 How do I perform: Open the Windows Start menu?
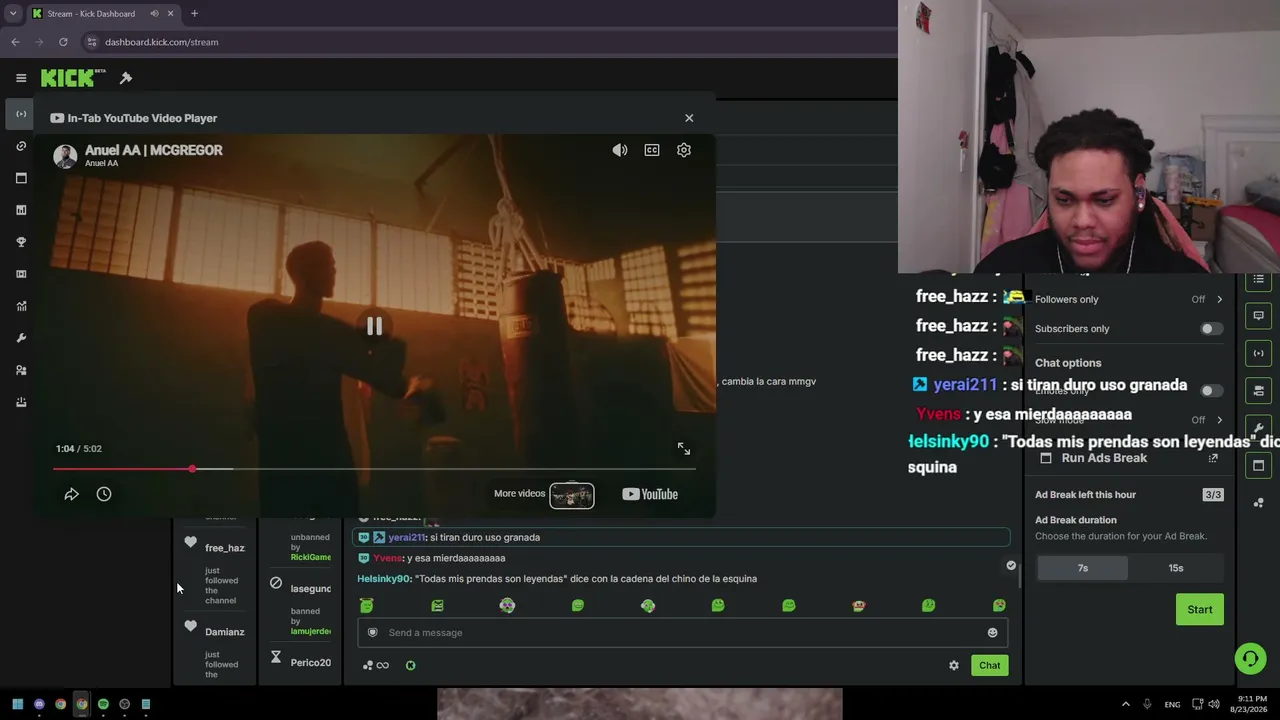click(17, 704)
